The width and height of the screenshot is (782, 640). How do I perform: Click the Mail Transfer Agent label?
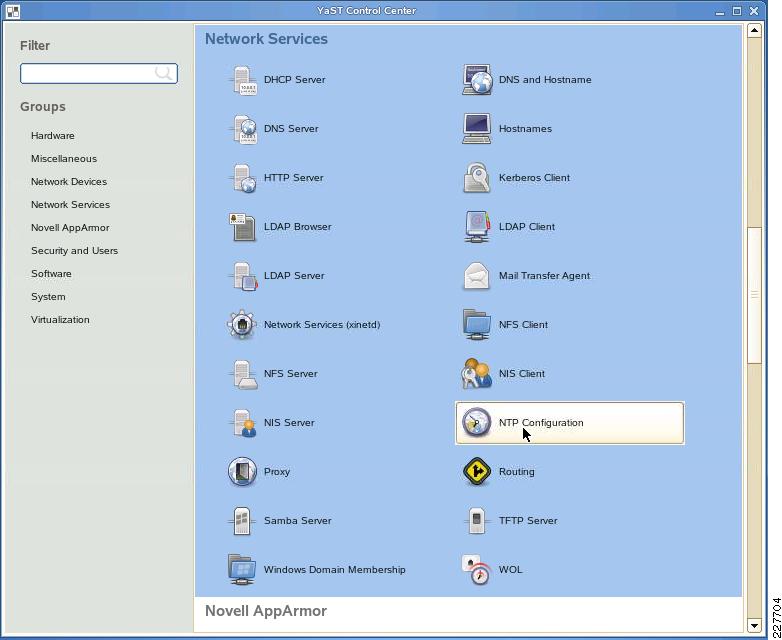[x=544, y=275]
